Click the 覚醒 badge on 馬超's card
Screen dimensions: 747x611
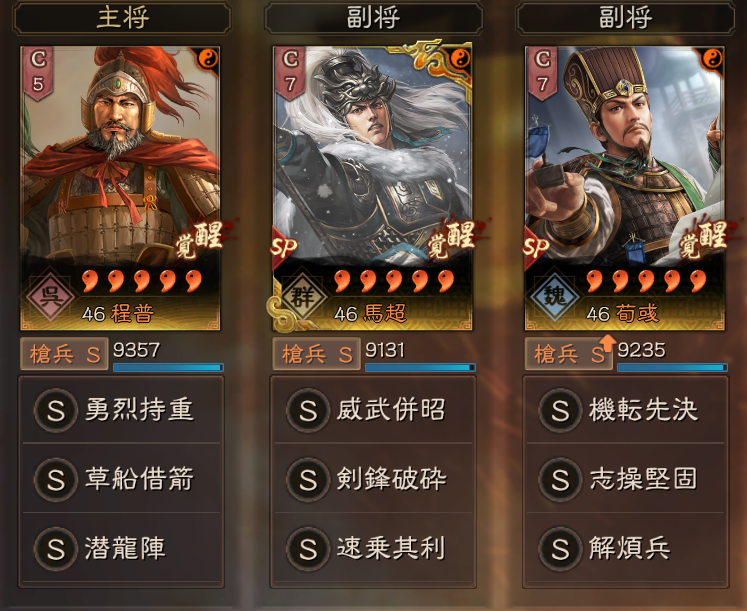452,238
